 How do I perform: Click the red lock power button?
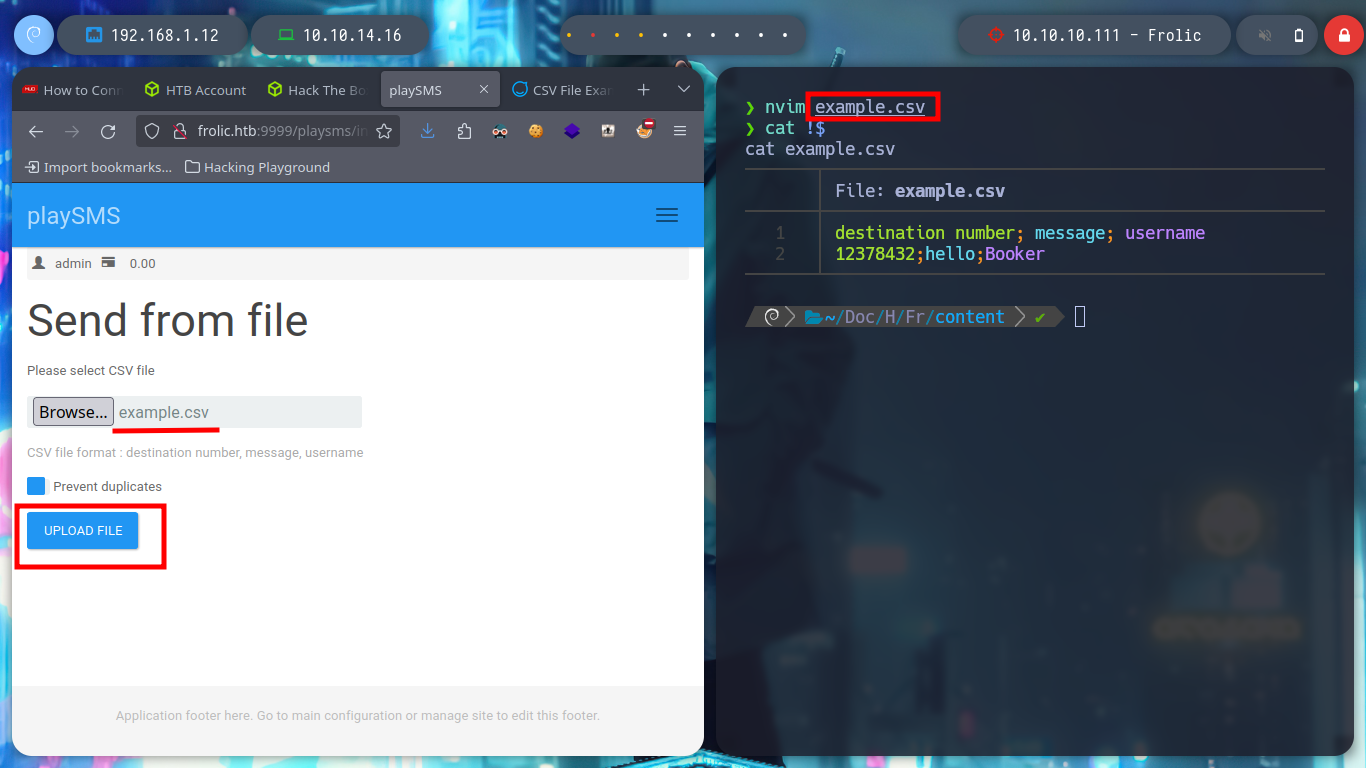[x=1343, y=35]
